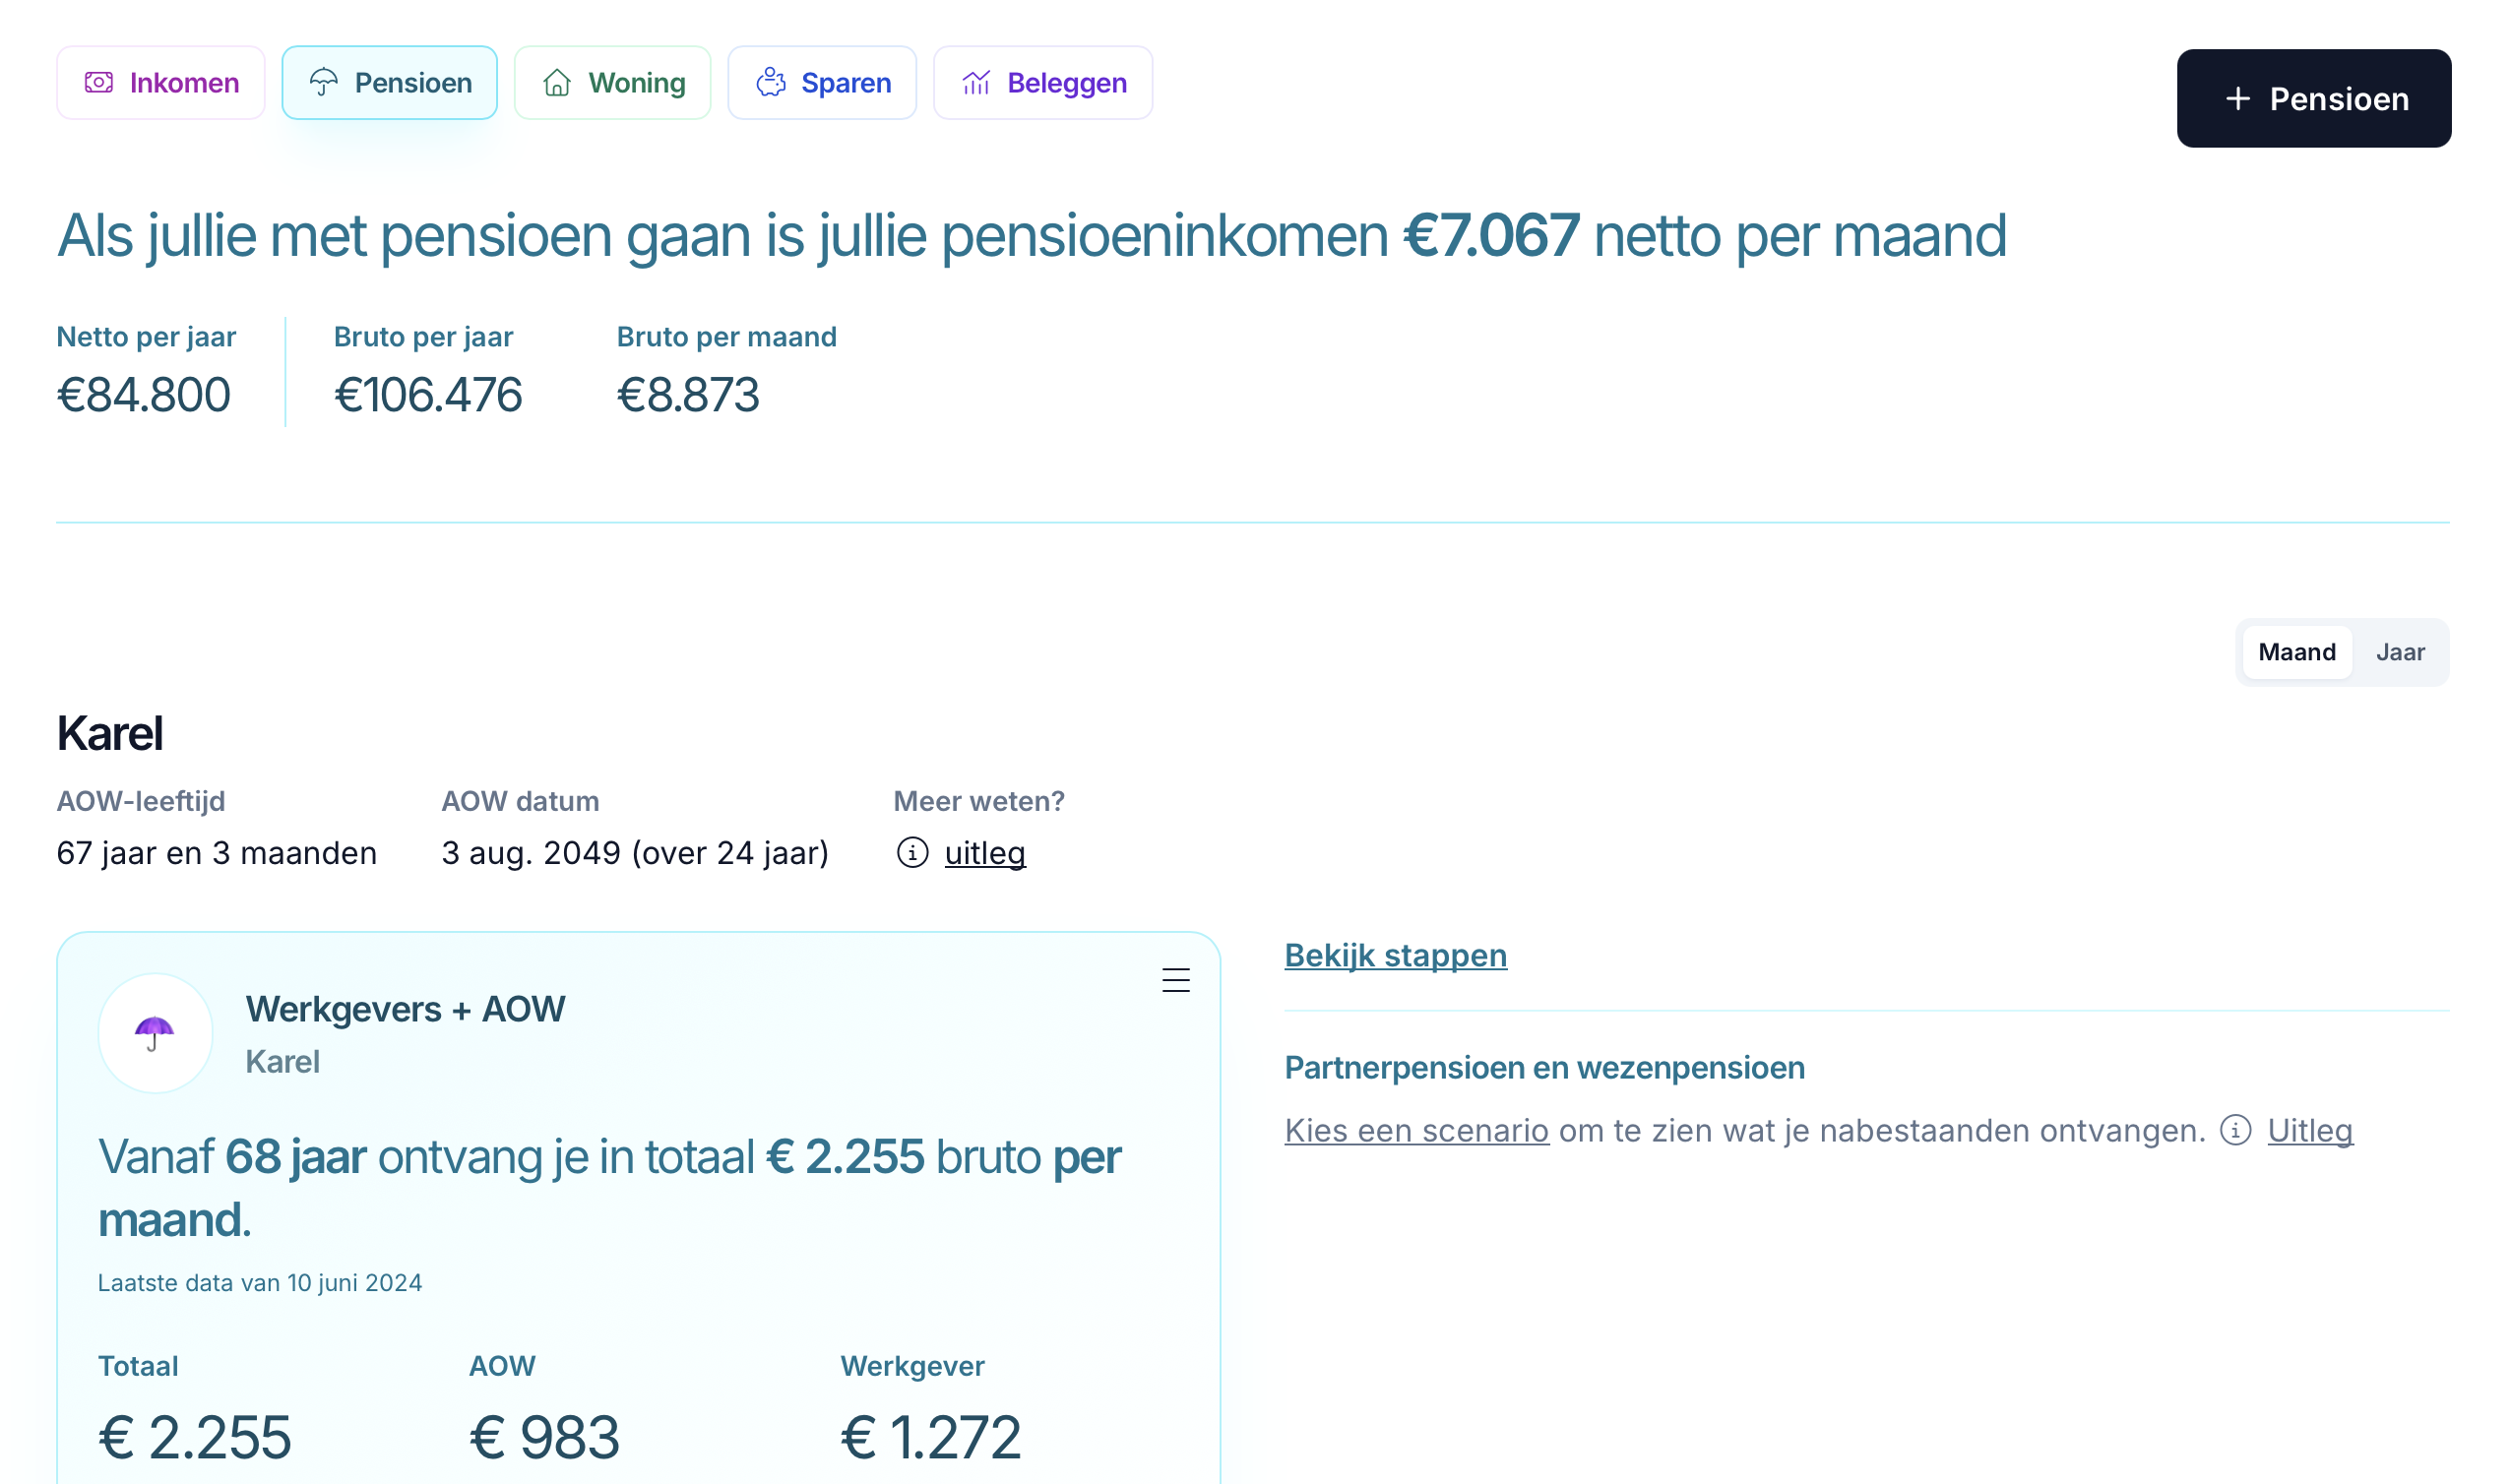The image size is (2510, 1484).
Task: Open the uitleg link under Meer weten
Action: click(985, 853)
